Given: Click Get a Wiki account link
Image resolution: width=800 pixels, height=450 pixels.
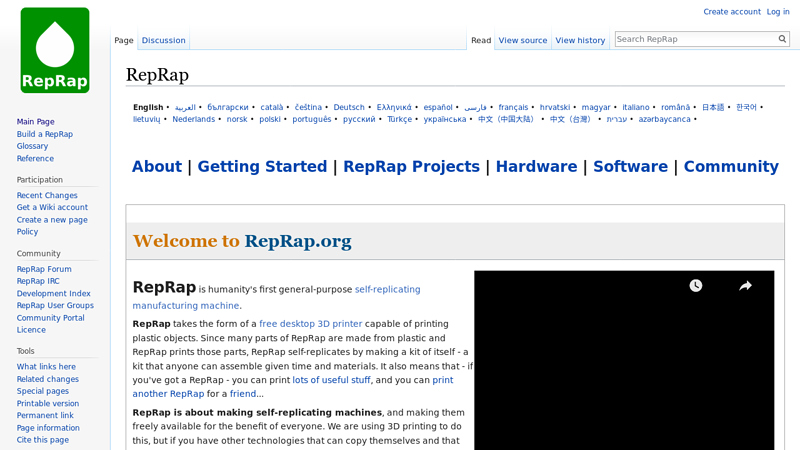Looking at the screenshot, I should click(52, 207).
